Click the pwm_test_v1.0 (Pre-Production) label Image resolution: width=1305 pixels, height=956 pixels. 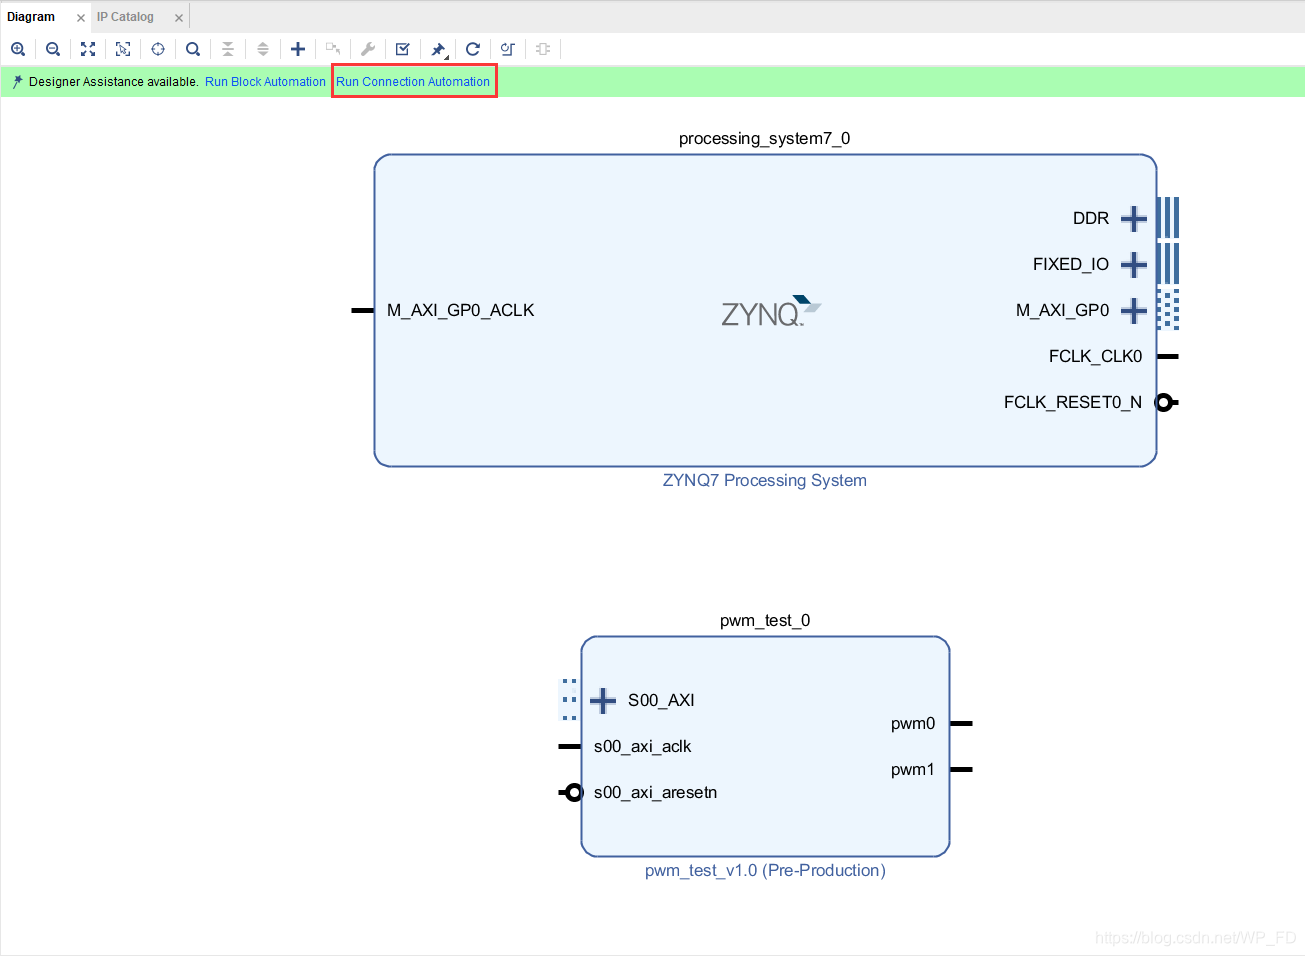765,870
